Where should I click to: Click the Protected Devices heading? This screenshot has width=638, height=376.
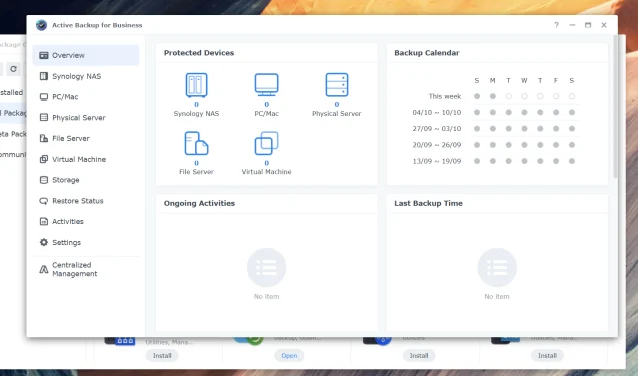coord(199,53)
